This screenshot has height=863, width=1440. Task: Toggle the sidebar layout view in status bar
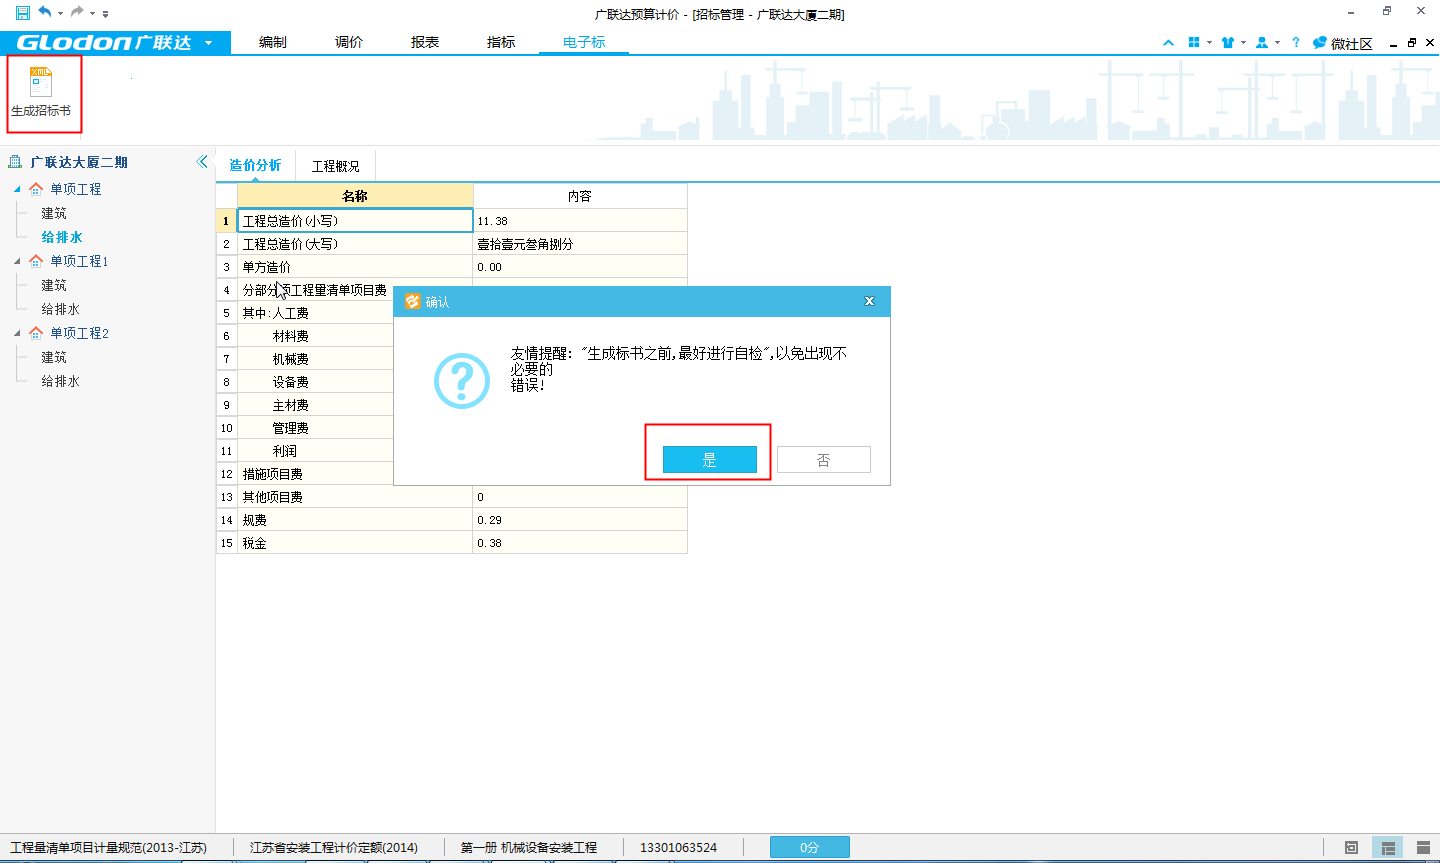(1388, 848)
